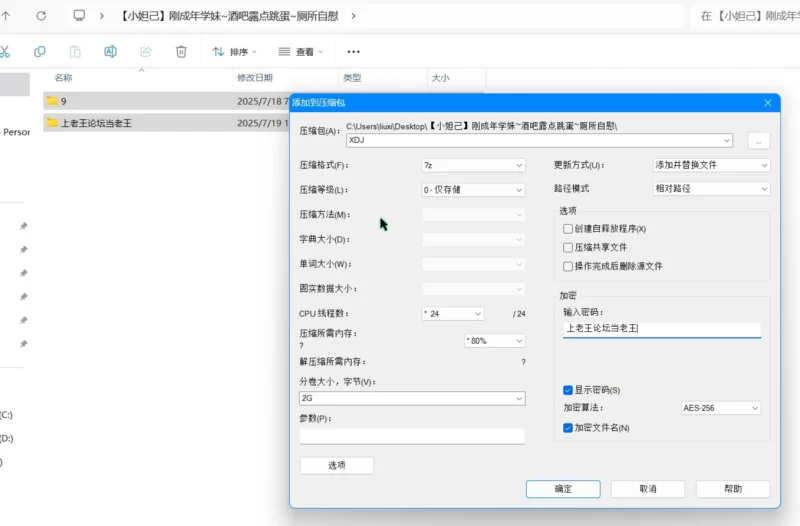
Task: Open the 加密算法 dropdown showing AES-256
Action: tap(721, 408)
